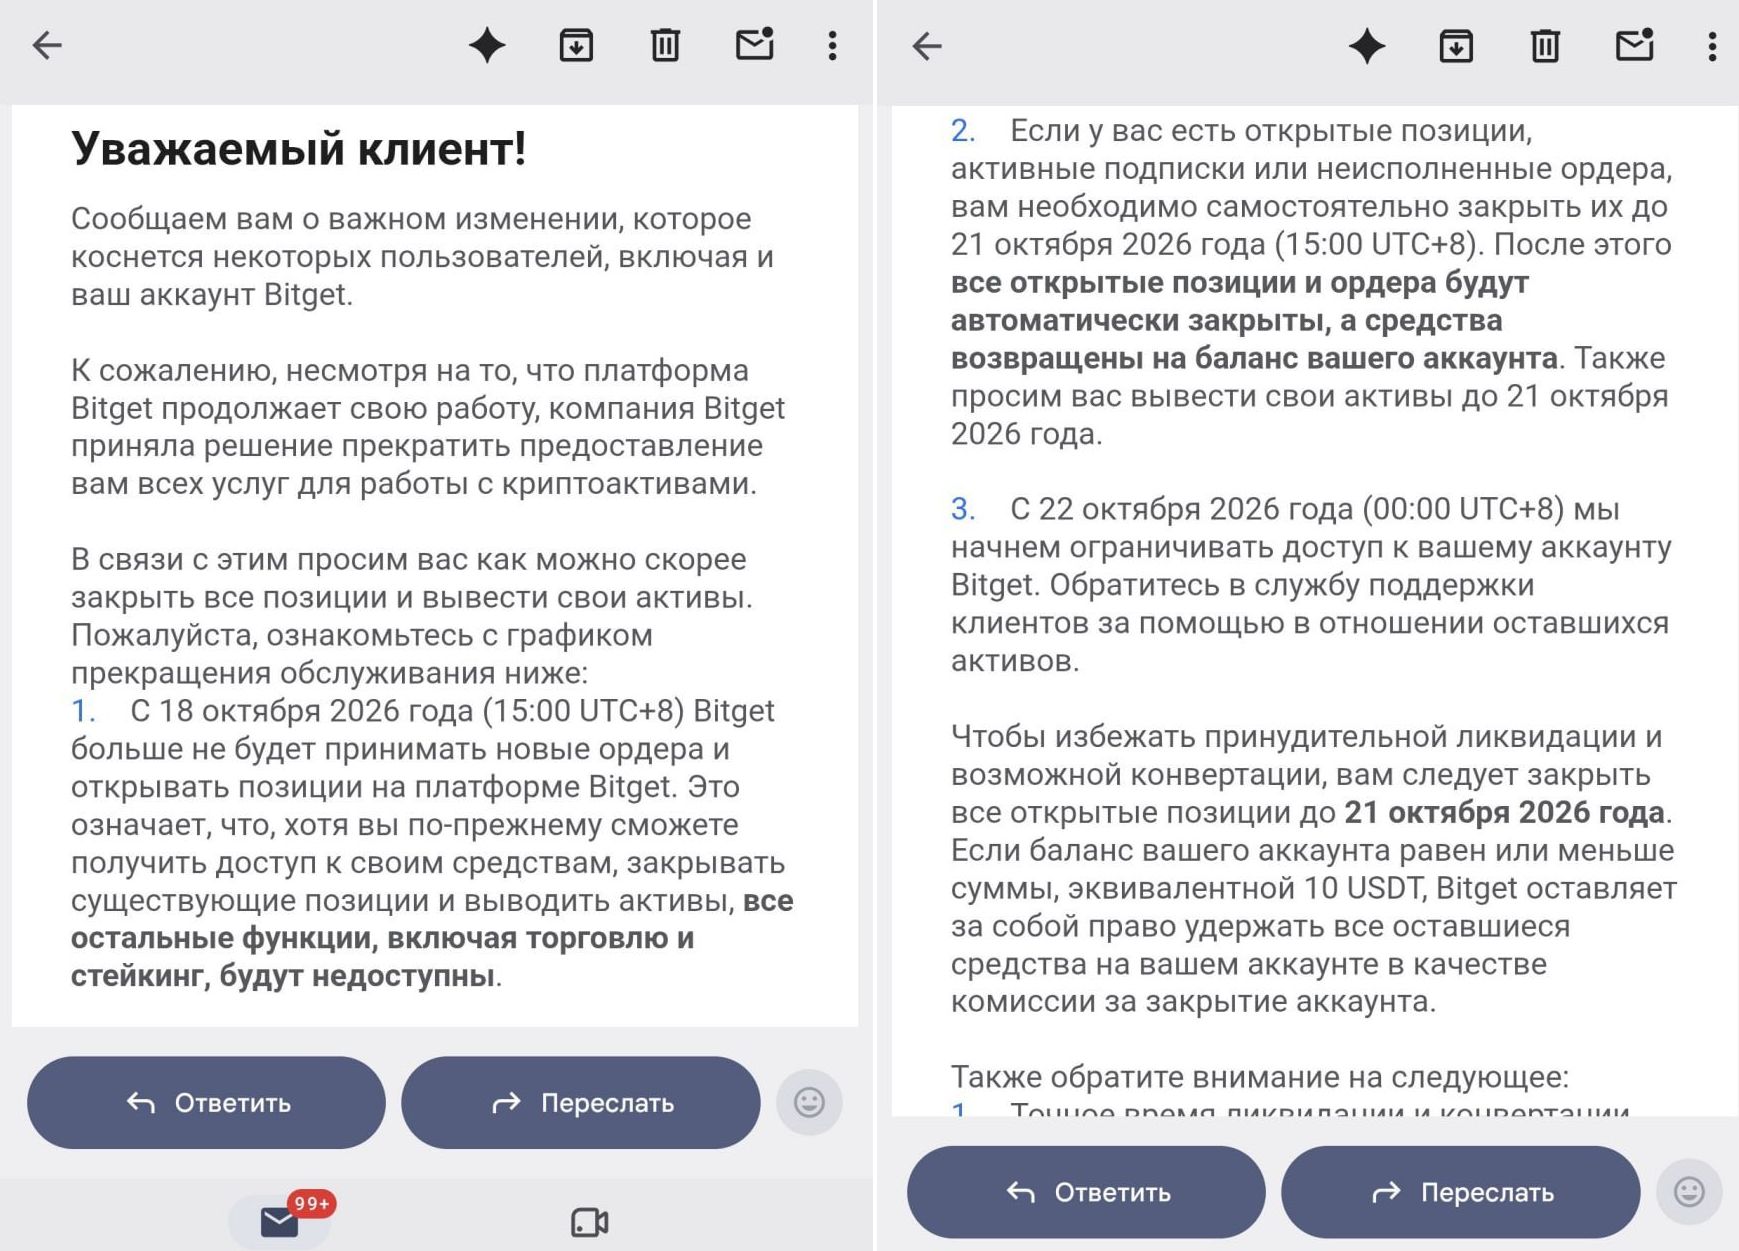
Task: Tap bold date "21 октября 2026 года"
Action: pyautogui.click(x=1504, y=812)
